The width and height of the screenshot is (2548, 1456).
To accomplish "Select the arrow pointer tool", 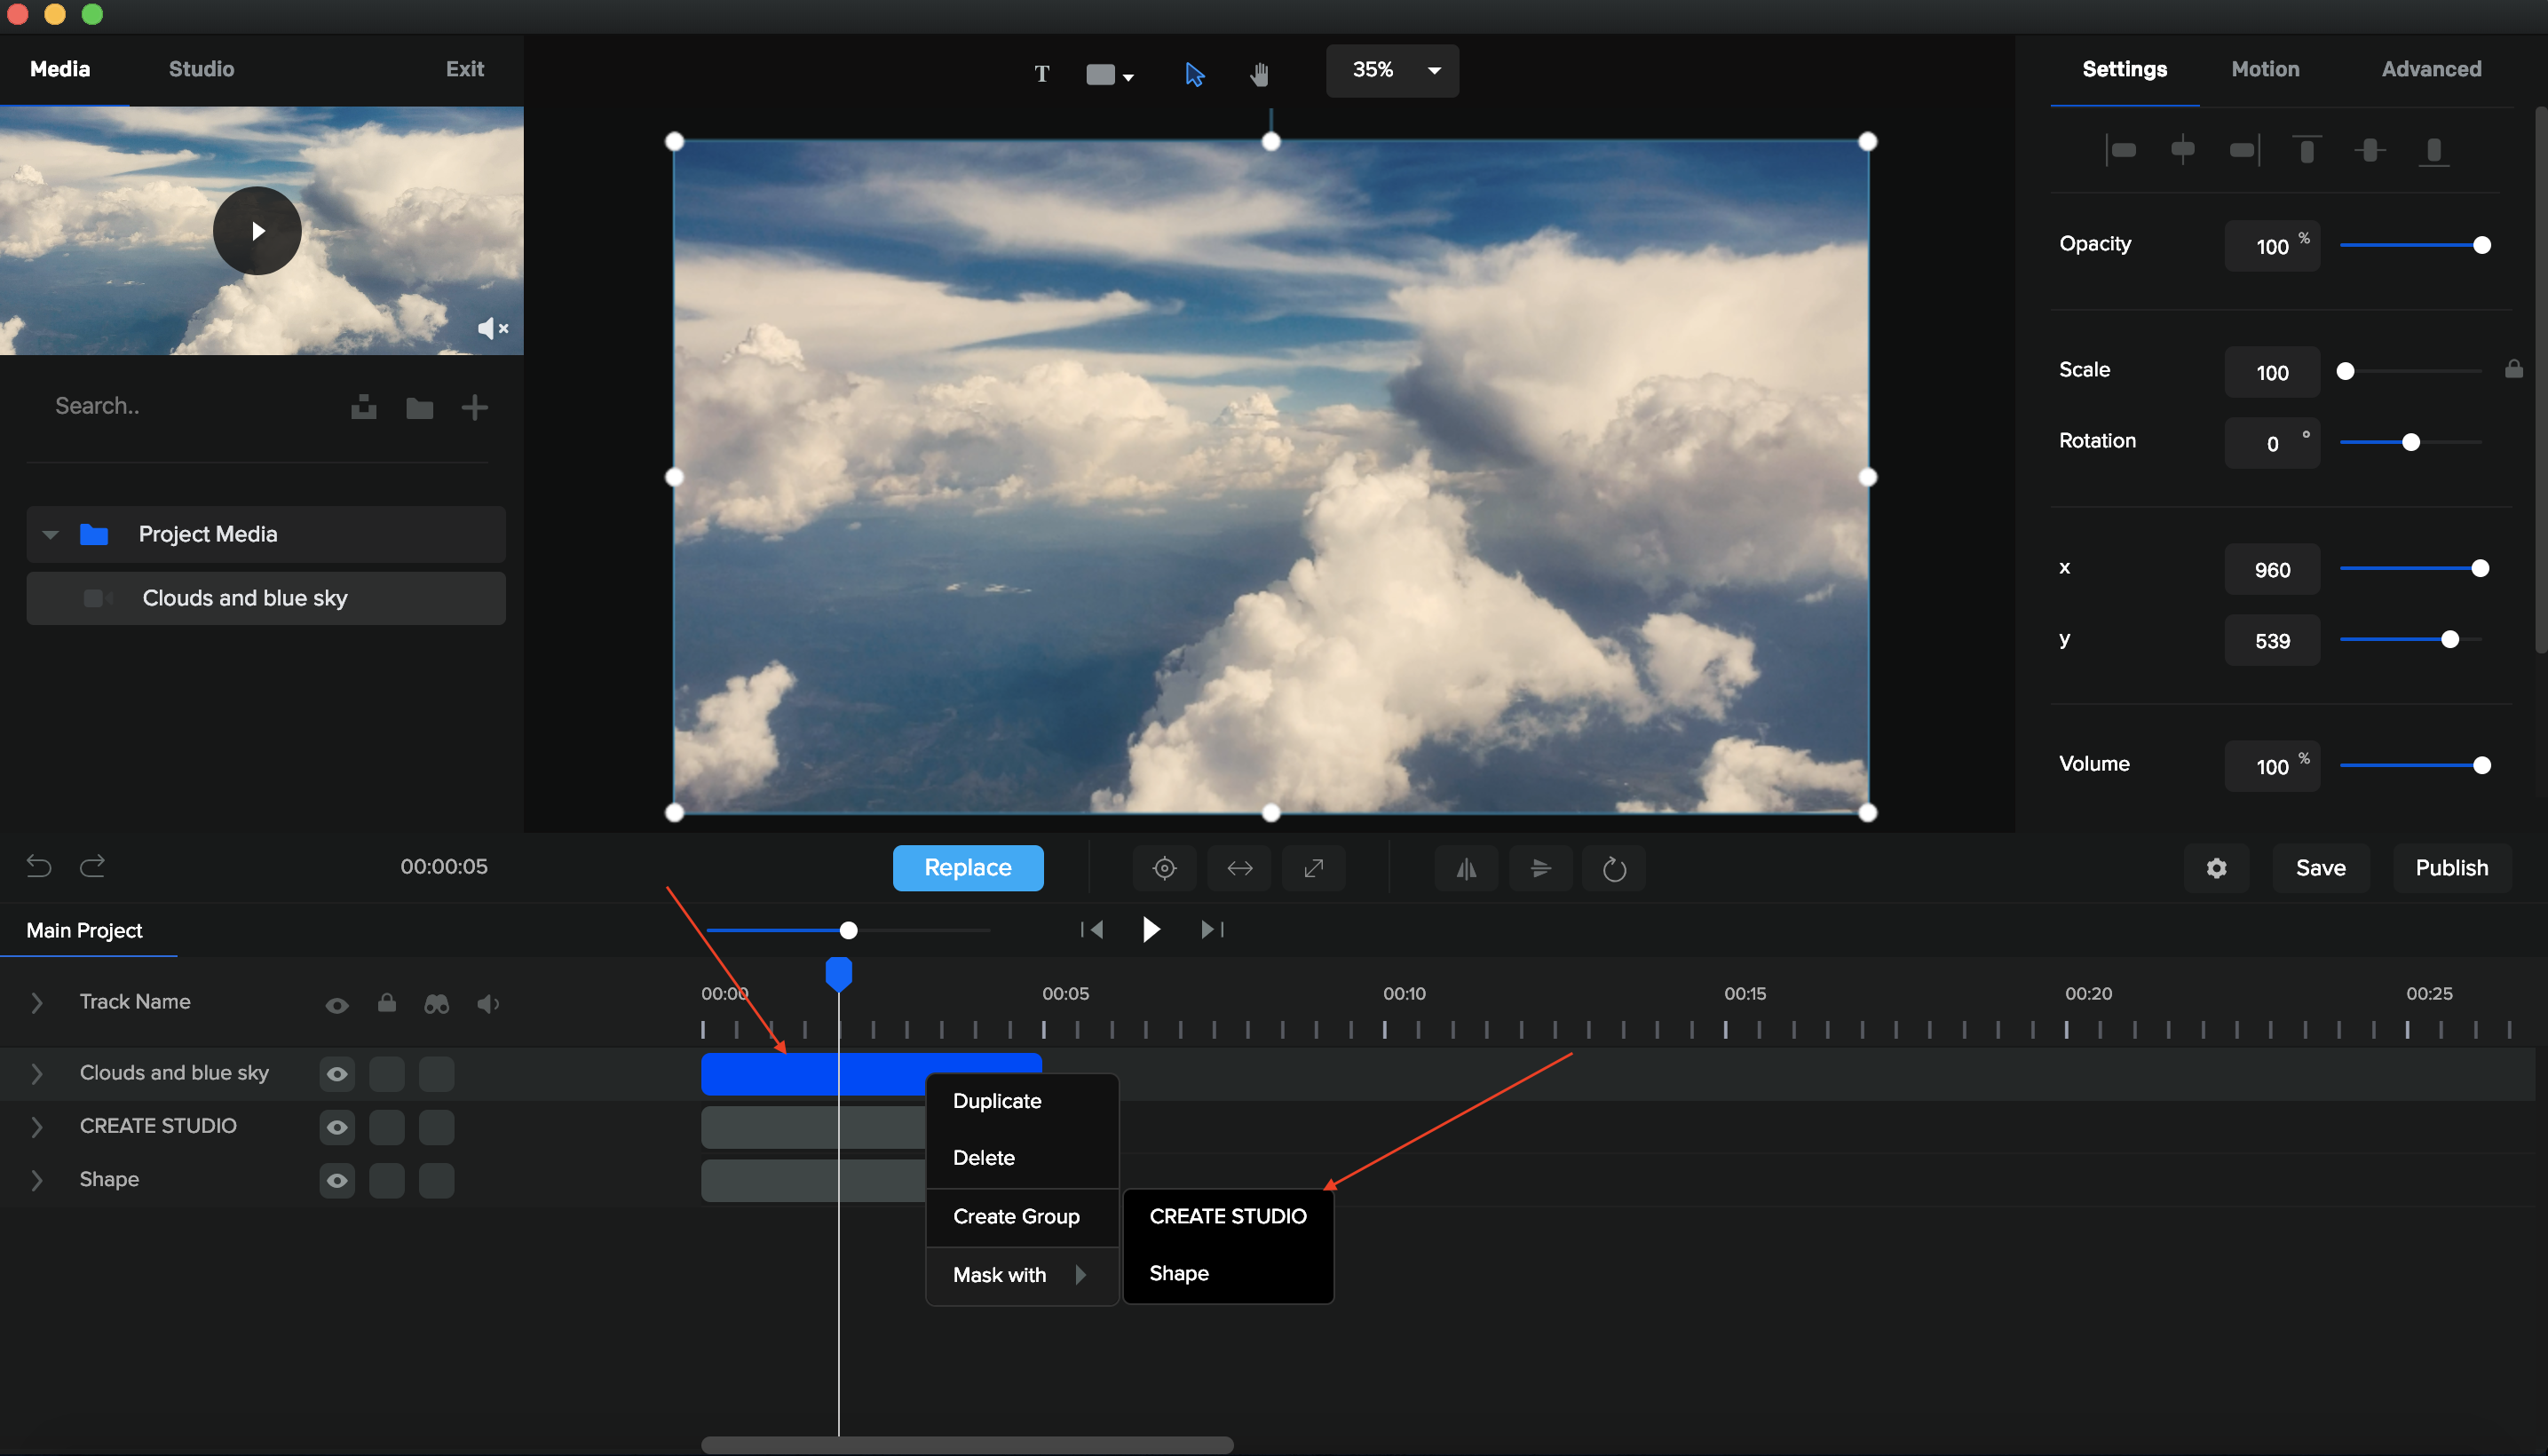I will tap(1194, 74).
